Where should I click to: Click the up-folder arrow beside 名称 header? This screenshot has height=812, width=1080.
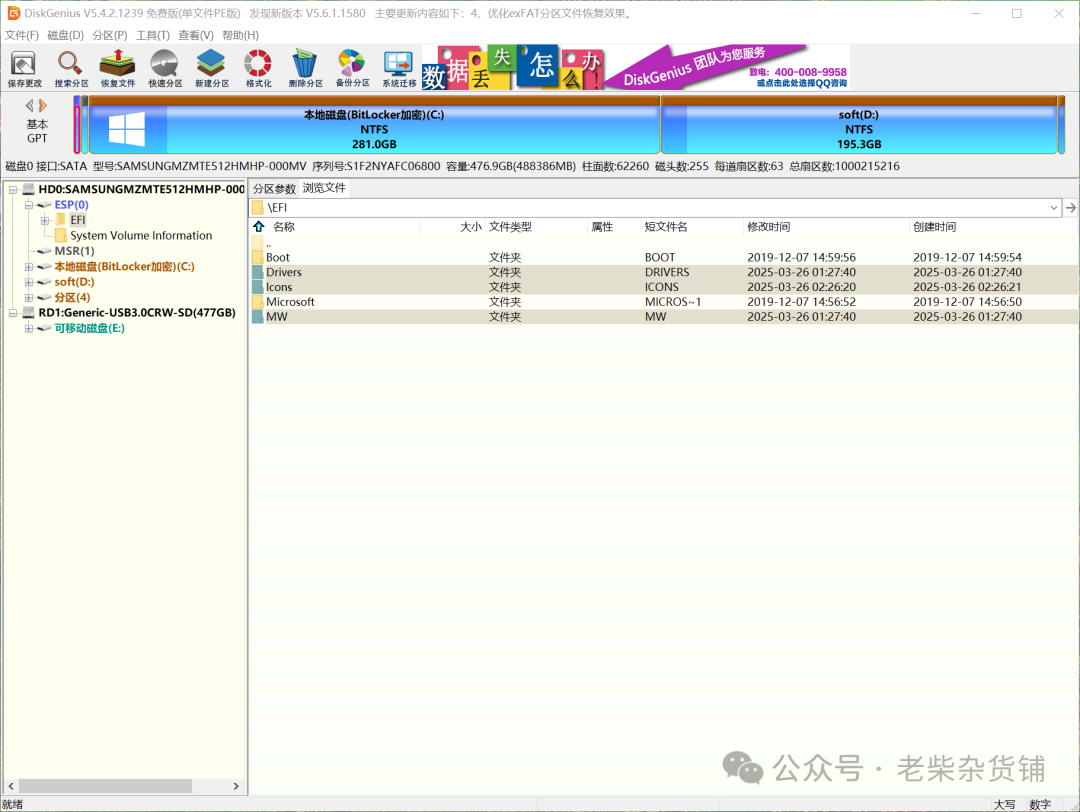click(259, 227)
